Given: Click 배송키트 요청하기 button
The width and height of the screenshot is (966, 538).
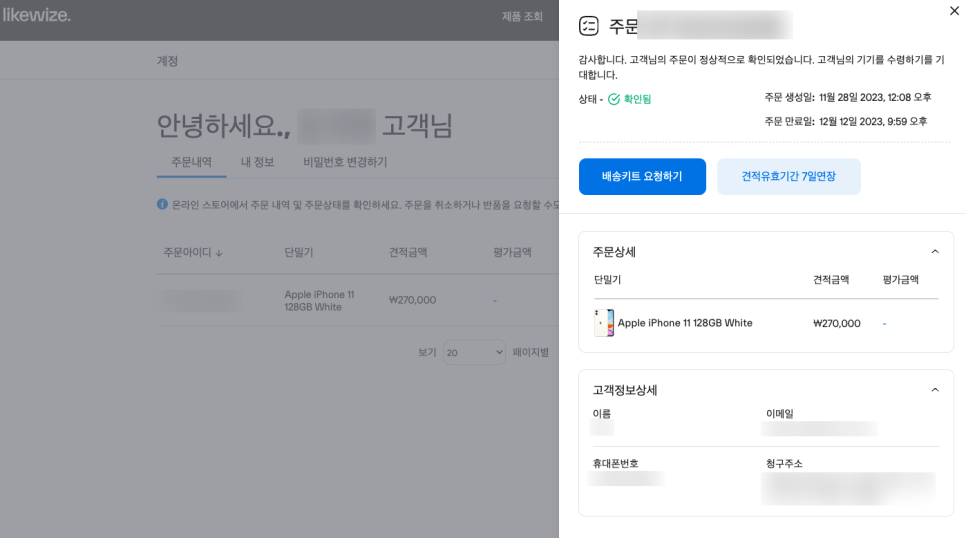Looking at the screenshot, I should pyautogui.click(x=642, y=176).
